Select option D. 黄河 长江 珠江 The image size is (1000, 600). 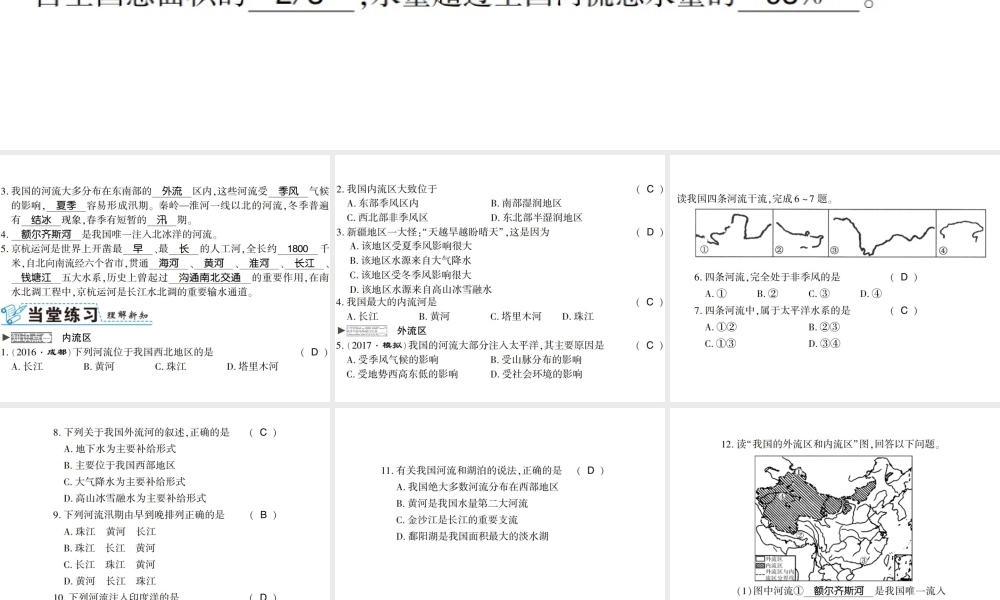(x=109, y=582)
